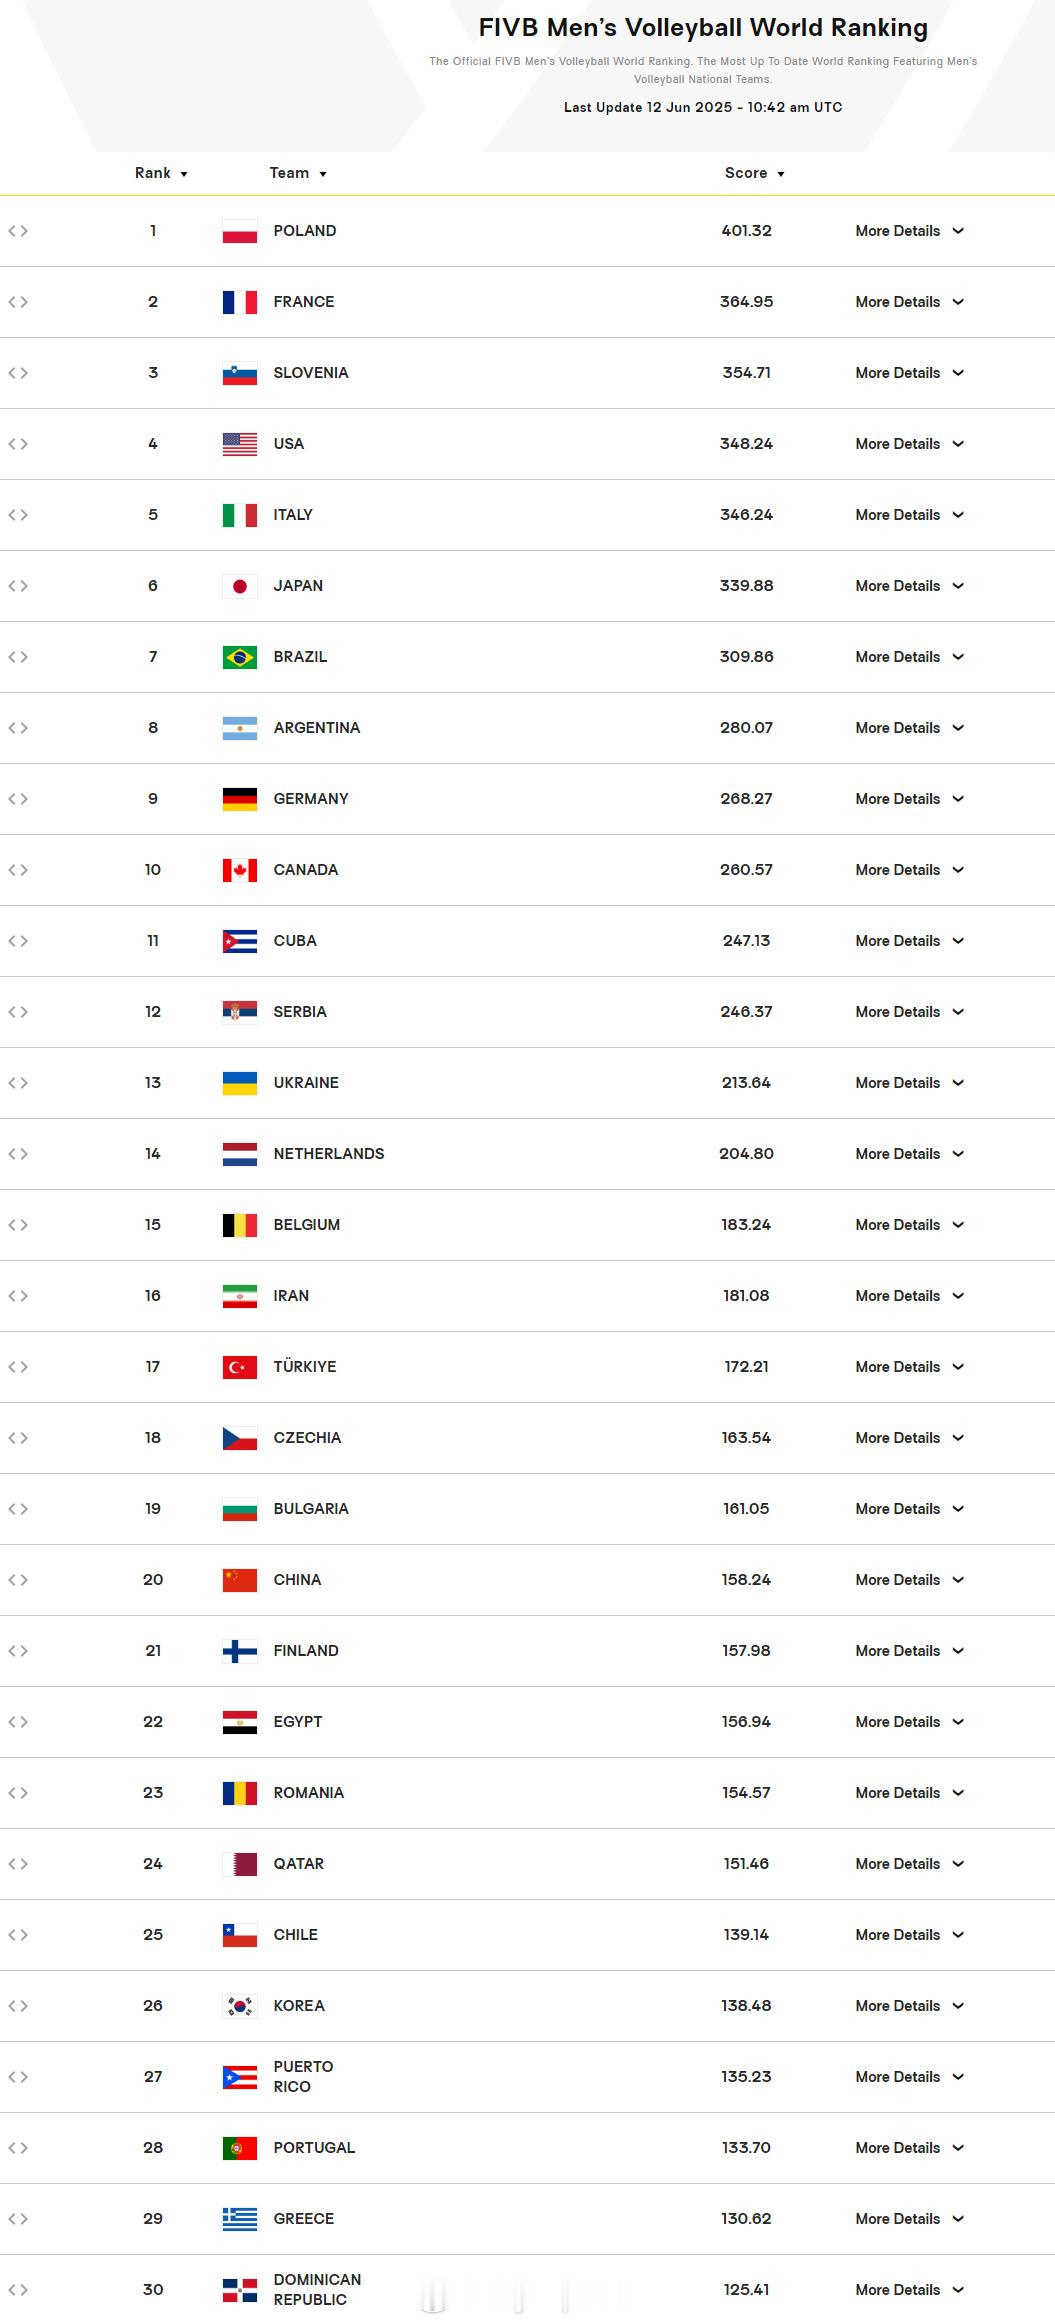The width and height of the screenshot is (1055, 2324).
Task: Click the Türkiye flag icon
Action: [239, 1367]
